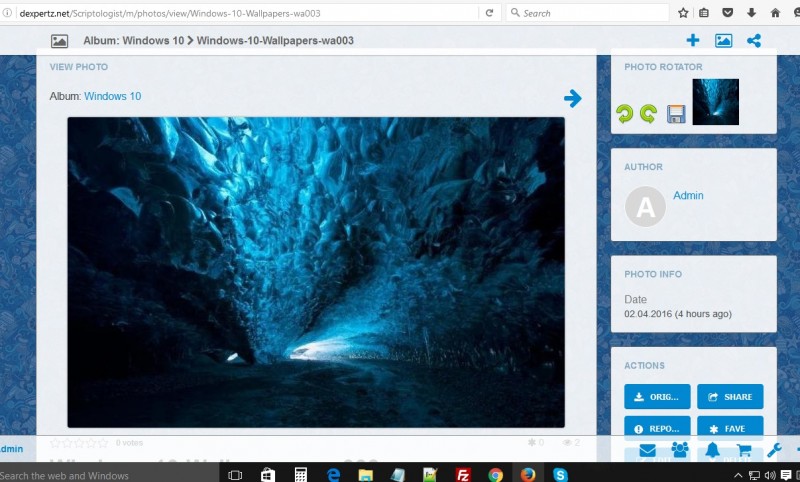Open shopping cart icon in bottom bar
800x482 pixels.
click(744, 450)
